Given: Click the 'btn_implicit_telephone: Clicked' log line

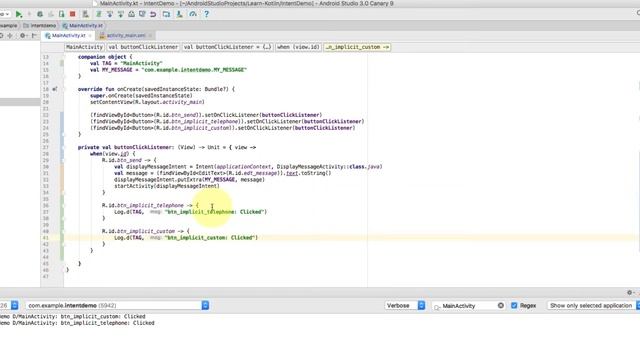Looking at the screenshot, I should [78, 323].
